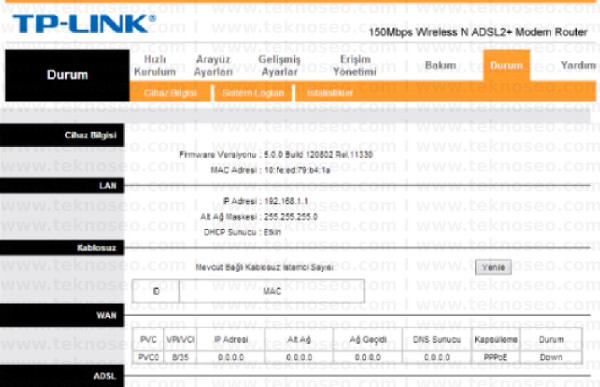The image size is (600, 387).
Task: Open the Hızlı Kurulum tab
Action: pos(155,65)
